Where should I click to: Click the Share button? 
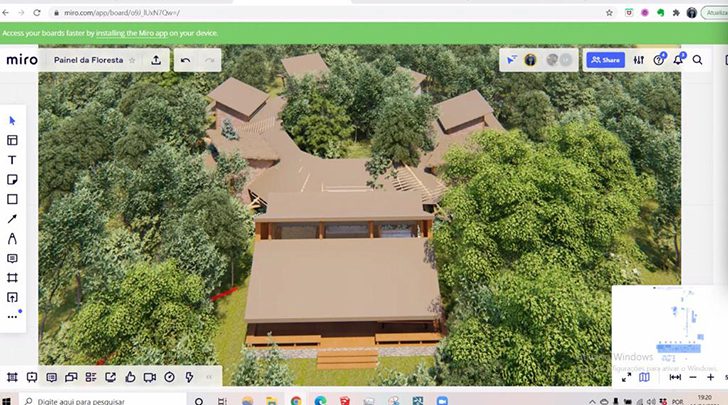pos(605,60)
